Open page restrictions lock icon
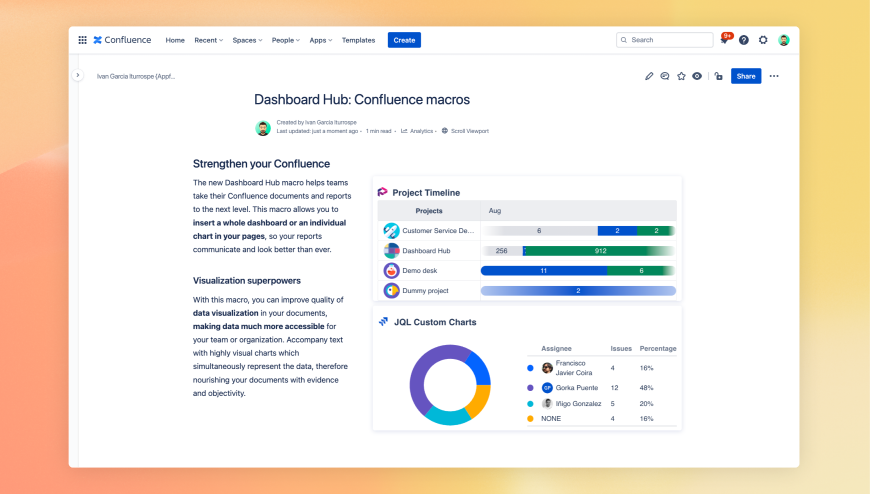 718,76
